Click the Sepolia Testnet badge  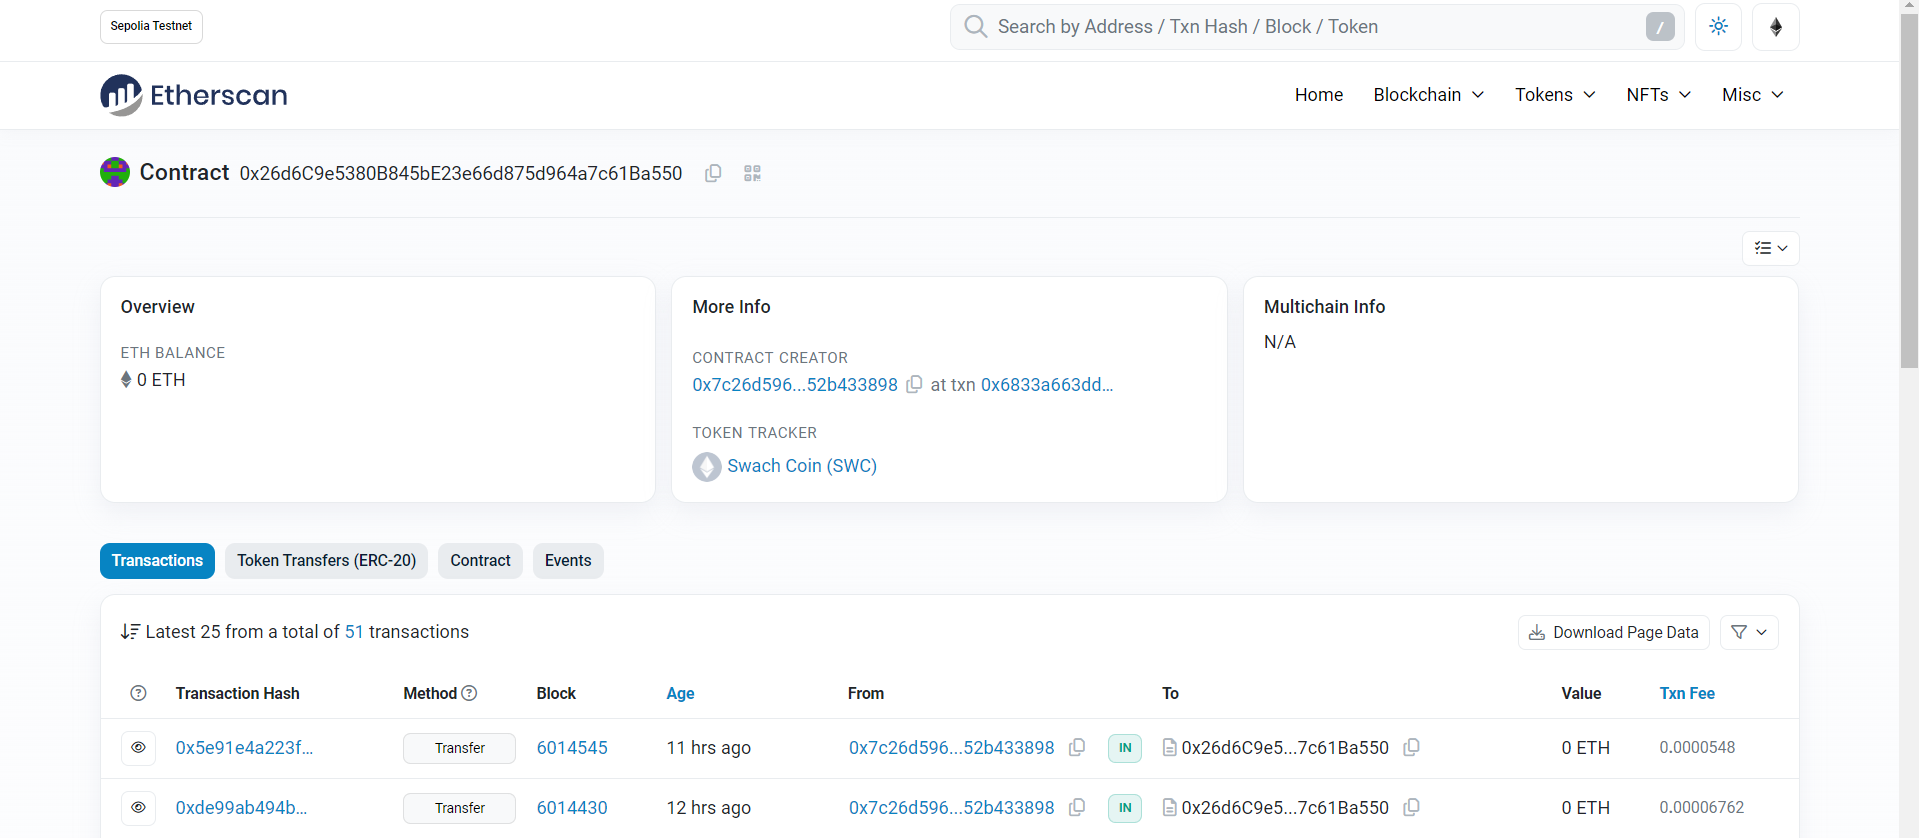pos(151,27)
